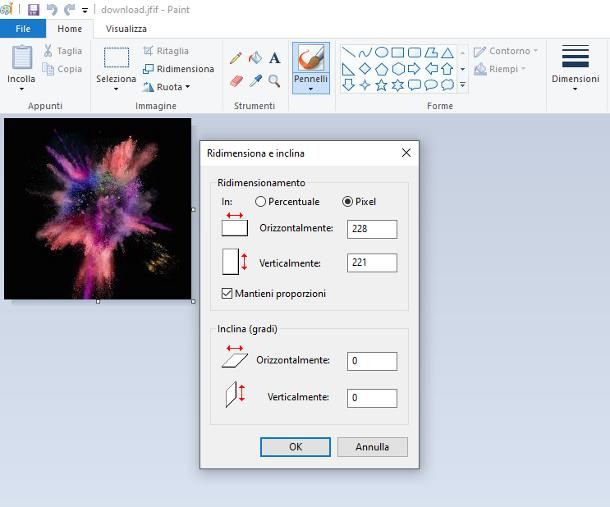Select the Fill with color bucket tool
This screenshot has width=610, height=507.
point(255,58)
